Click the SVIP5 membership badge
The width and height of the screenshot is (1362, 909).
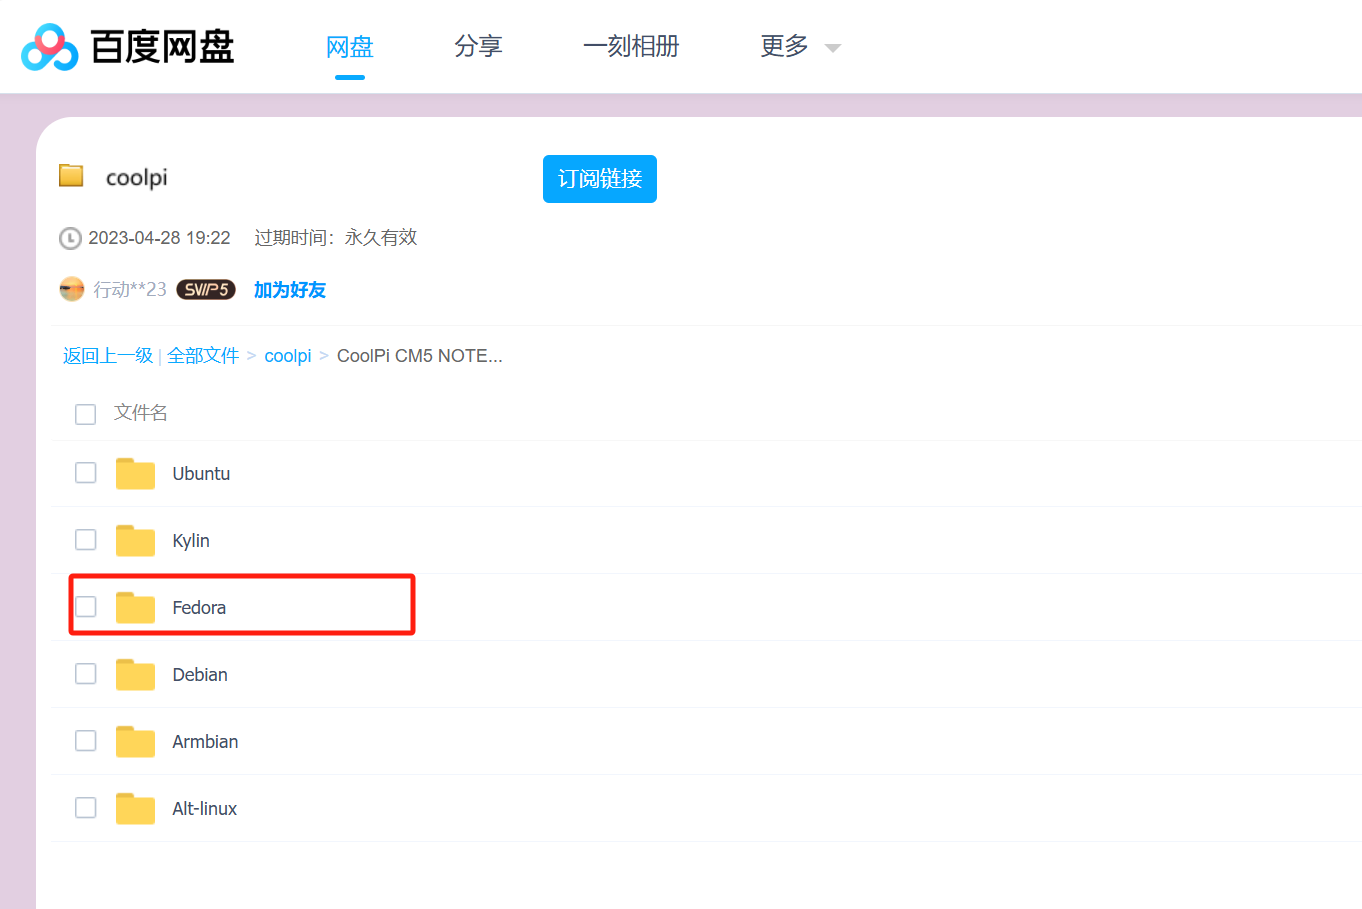click(x=206, y=289)
